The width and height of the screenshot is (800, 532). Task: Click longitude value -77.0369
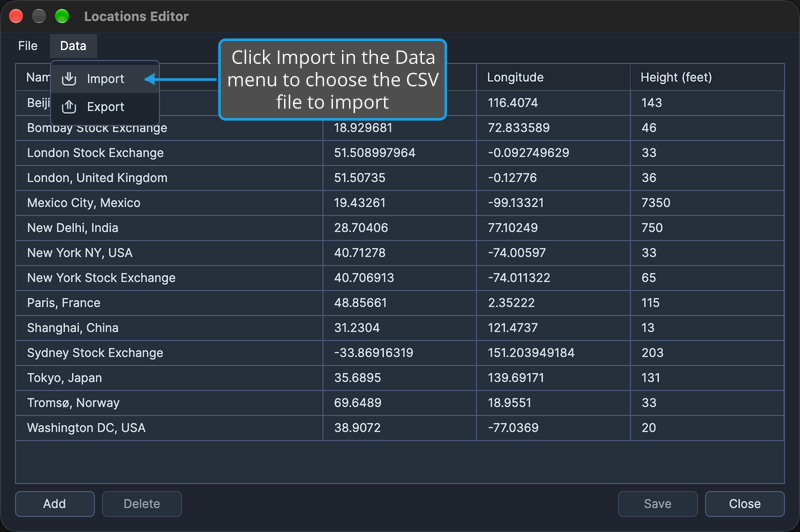tap(513, 428)
